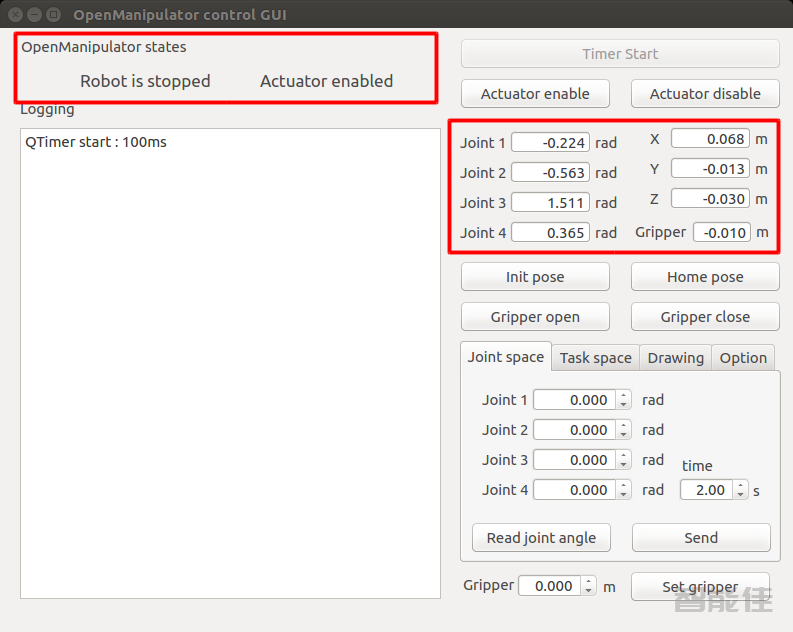Click the 'Robot is stopped' status text
This screenshot has height=632, width=793.
pyautogui.click(x=145, y=81)
